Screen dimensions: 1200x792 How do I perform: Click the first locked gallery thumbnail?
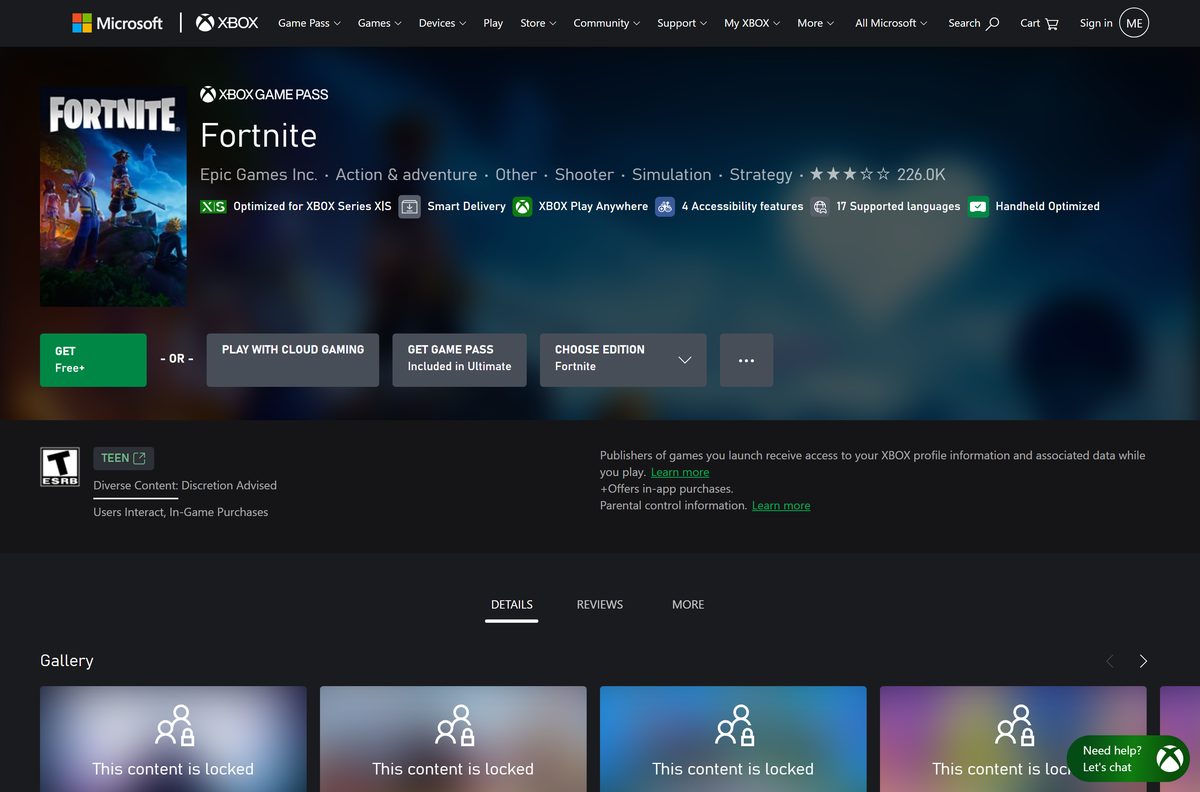pos(173,739)
